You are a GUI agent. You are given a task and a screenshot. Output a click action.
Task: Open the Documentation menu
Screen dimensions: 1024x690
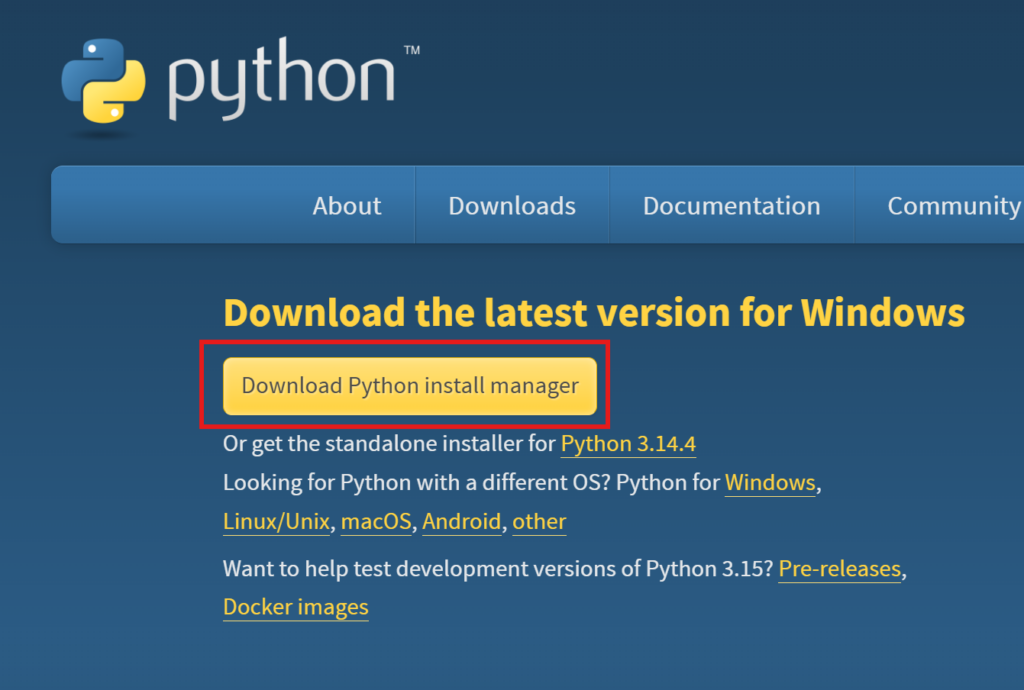pyautogui.click(x=731, y=206)
